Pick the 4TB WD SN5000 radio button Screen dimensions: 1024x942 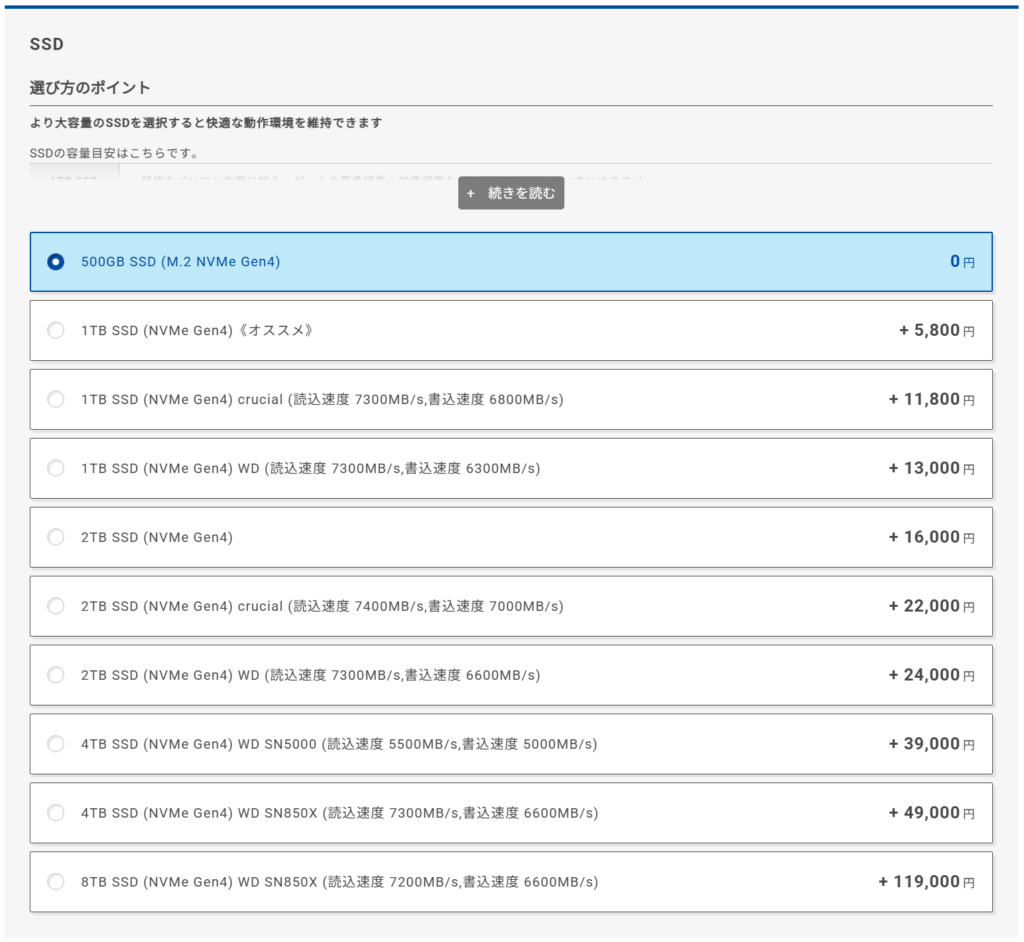click(56, 744)
